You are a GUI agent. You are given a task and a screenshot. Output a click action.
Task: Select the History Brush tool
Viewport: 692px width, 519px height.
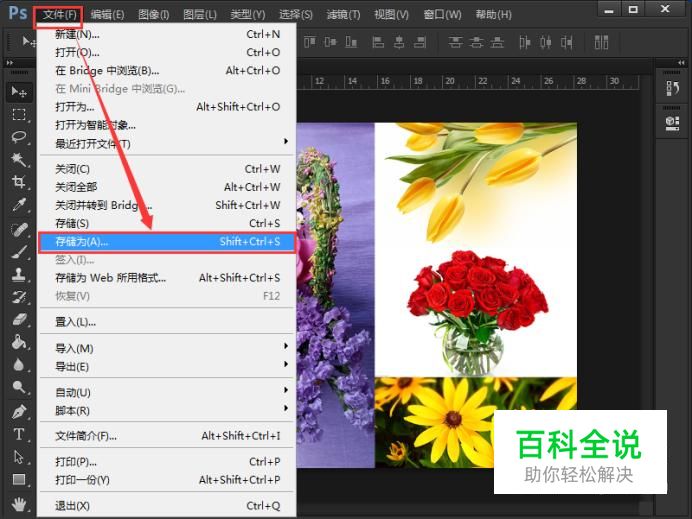19,297
